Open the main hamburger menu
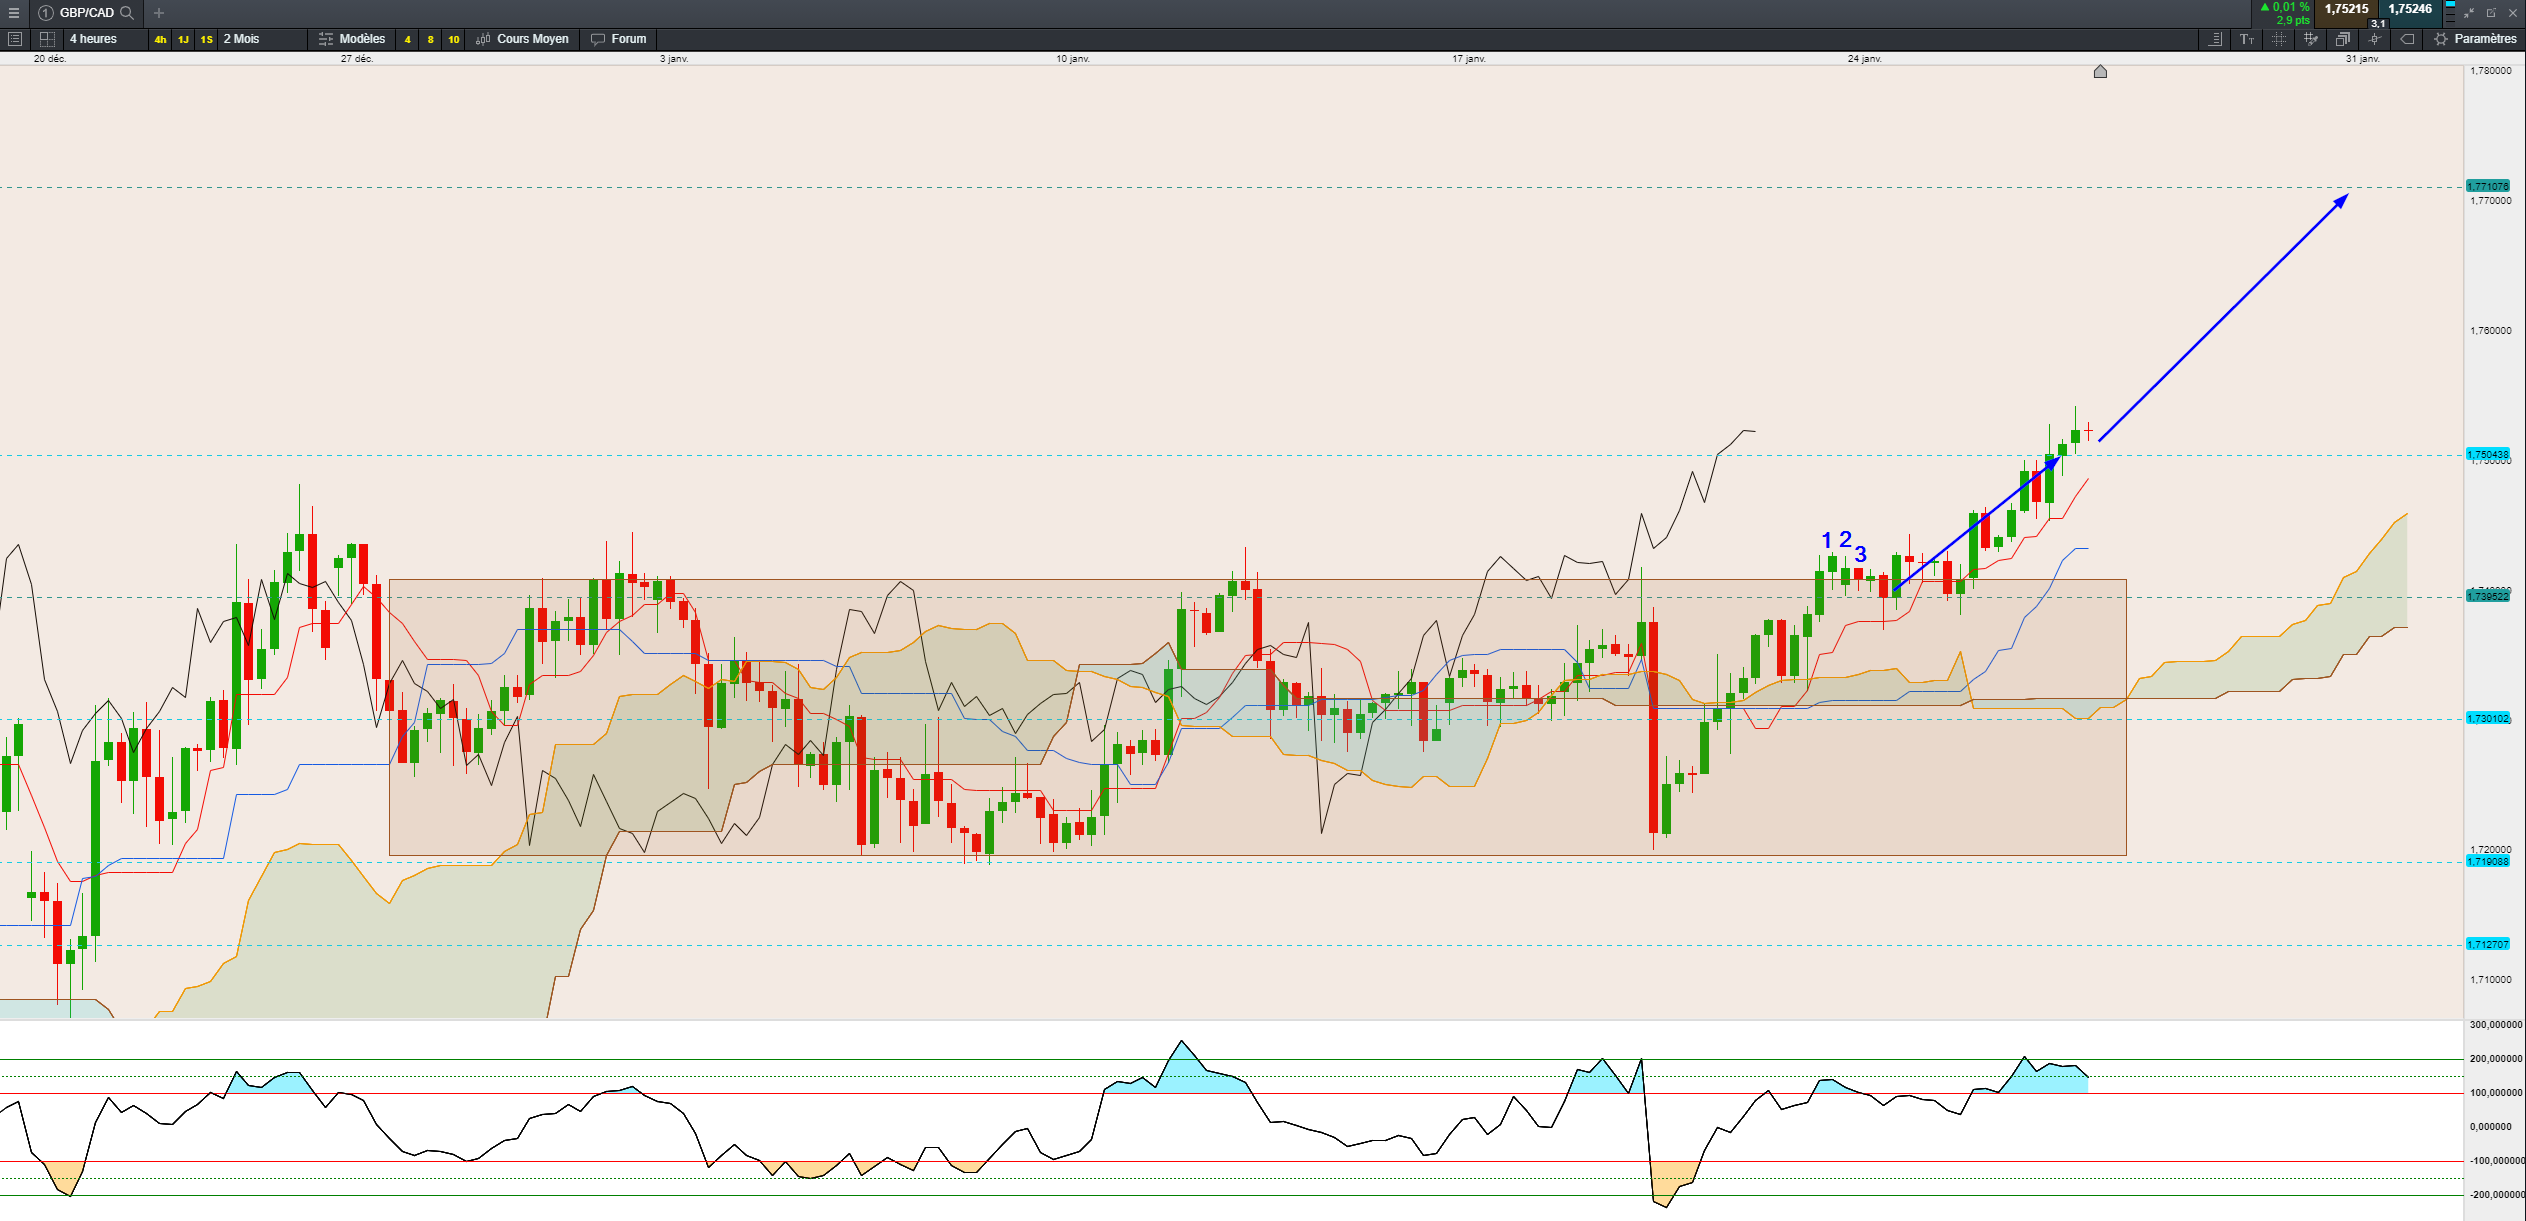Screen dimensions: 2526x1221 click(13, 13)
